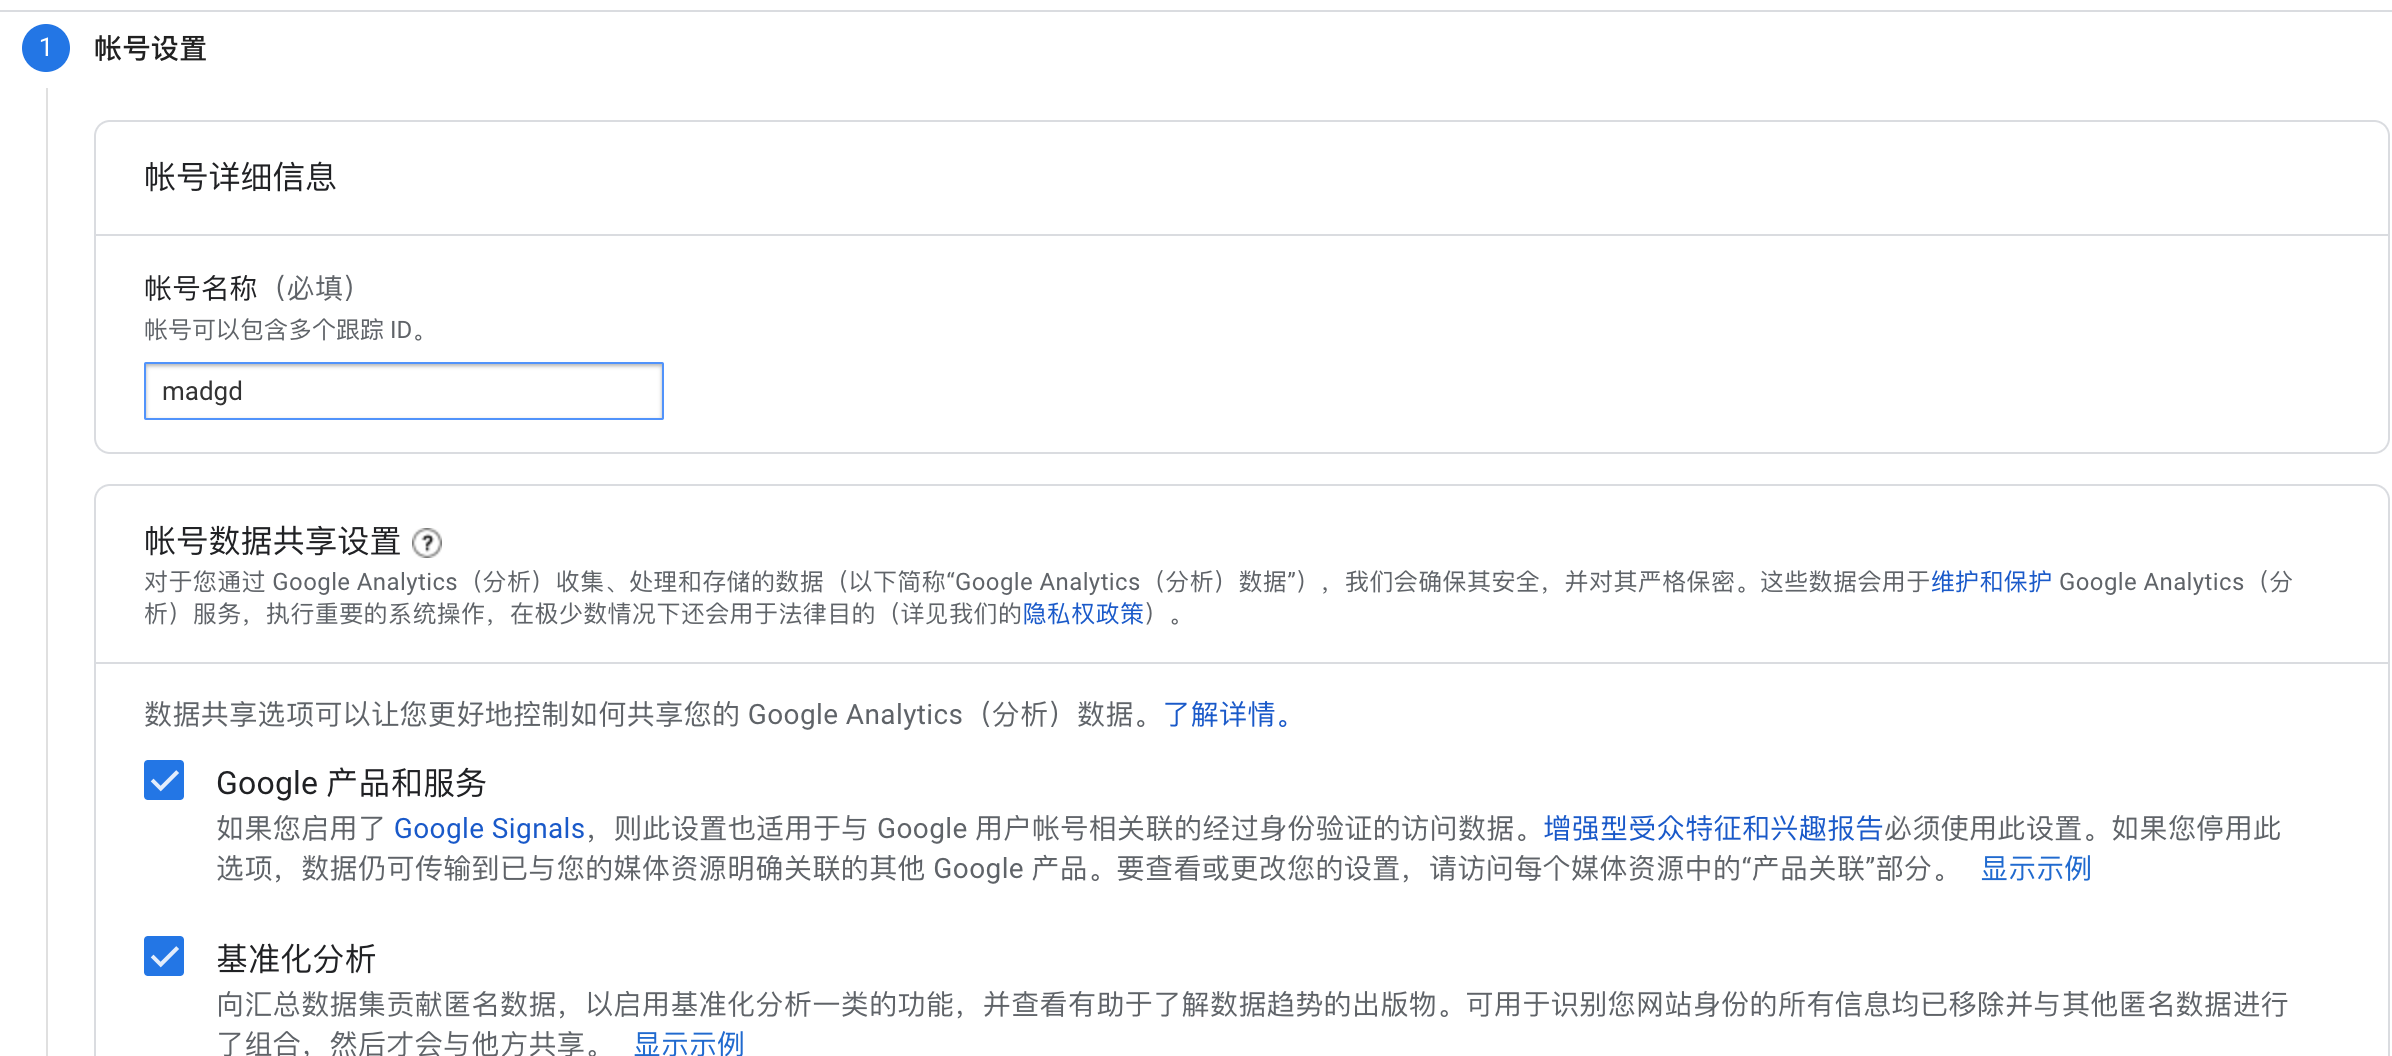Select the 帐号设置 step title
This screenshot has width=2392, height=1056.
click(150, 48)
